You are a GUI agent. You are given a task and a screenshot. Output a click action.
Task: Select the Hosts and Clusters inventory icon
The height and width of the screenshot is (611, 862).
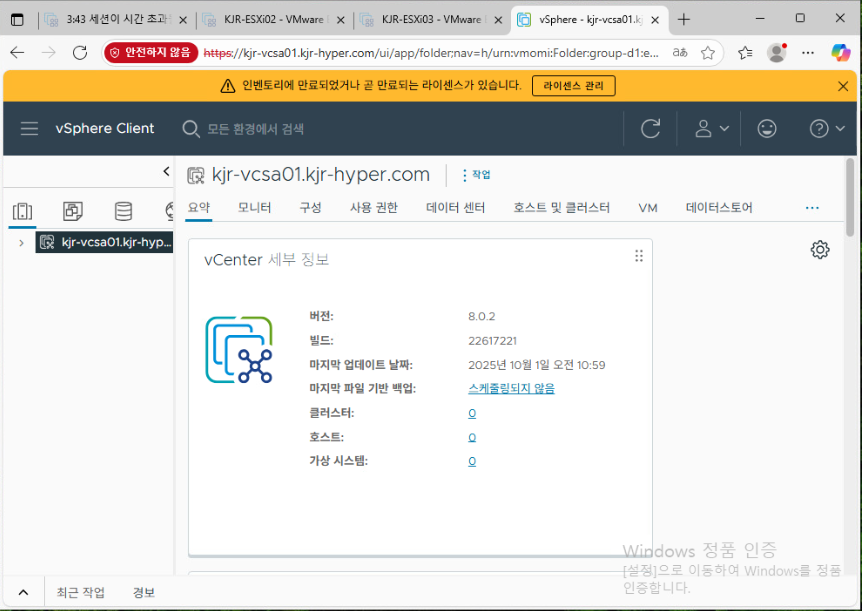point(23,211)
